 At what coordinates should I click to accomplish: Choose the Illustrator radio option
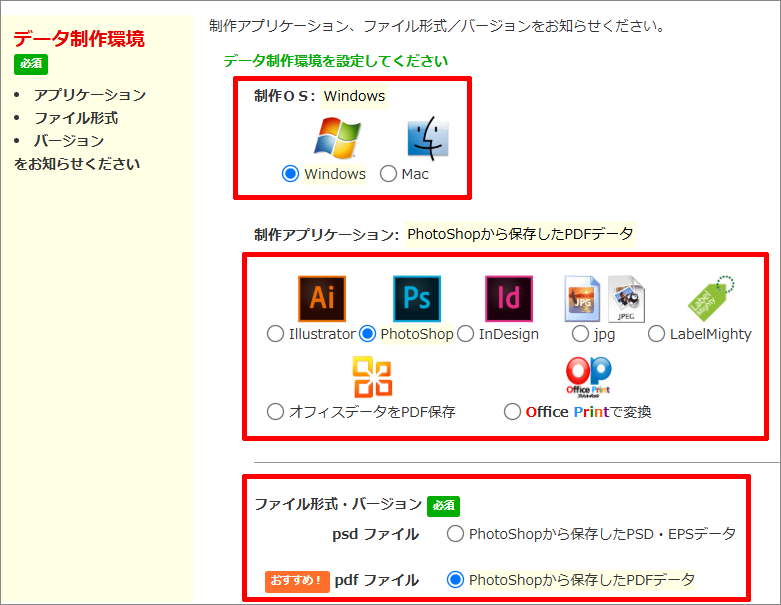pos(275,334)
